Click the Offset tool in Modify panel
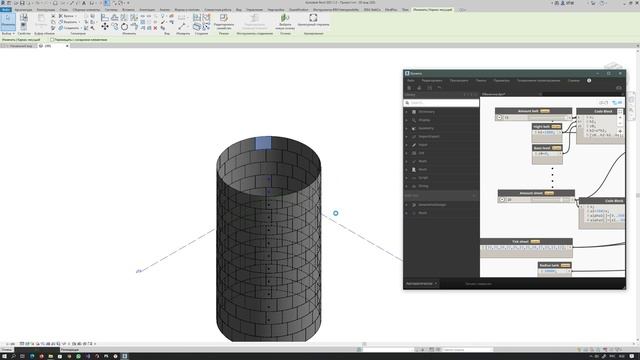The height and width of the screenshot is (360, 640). (x=115, y=17)
